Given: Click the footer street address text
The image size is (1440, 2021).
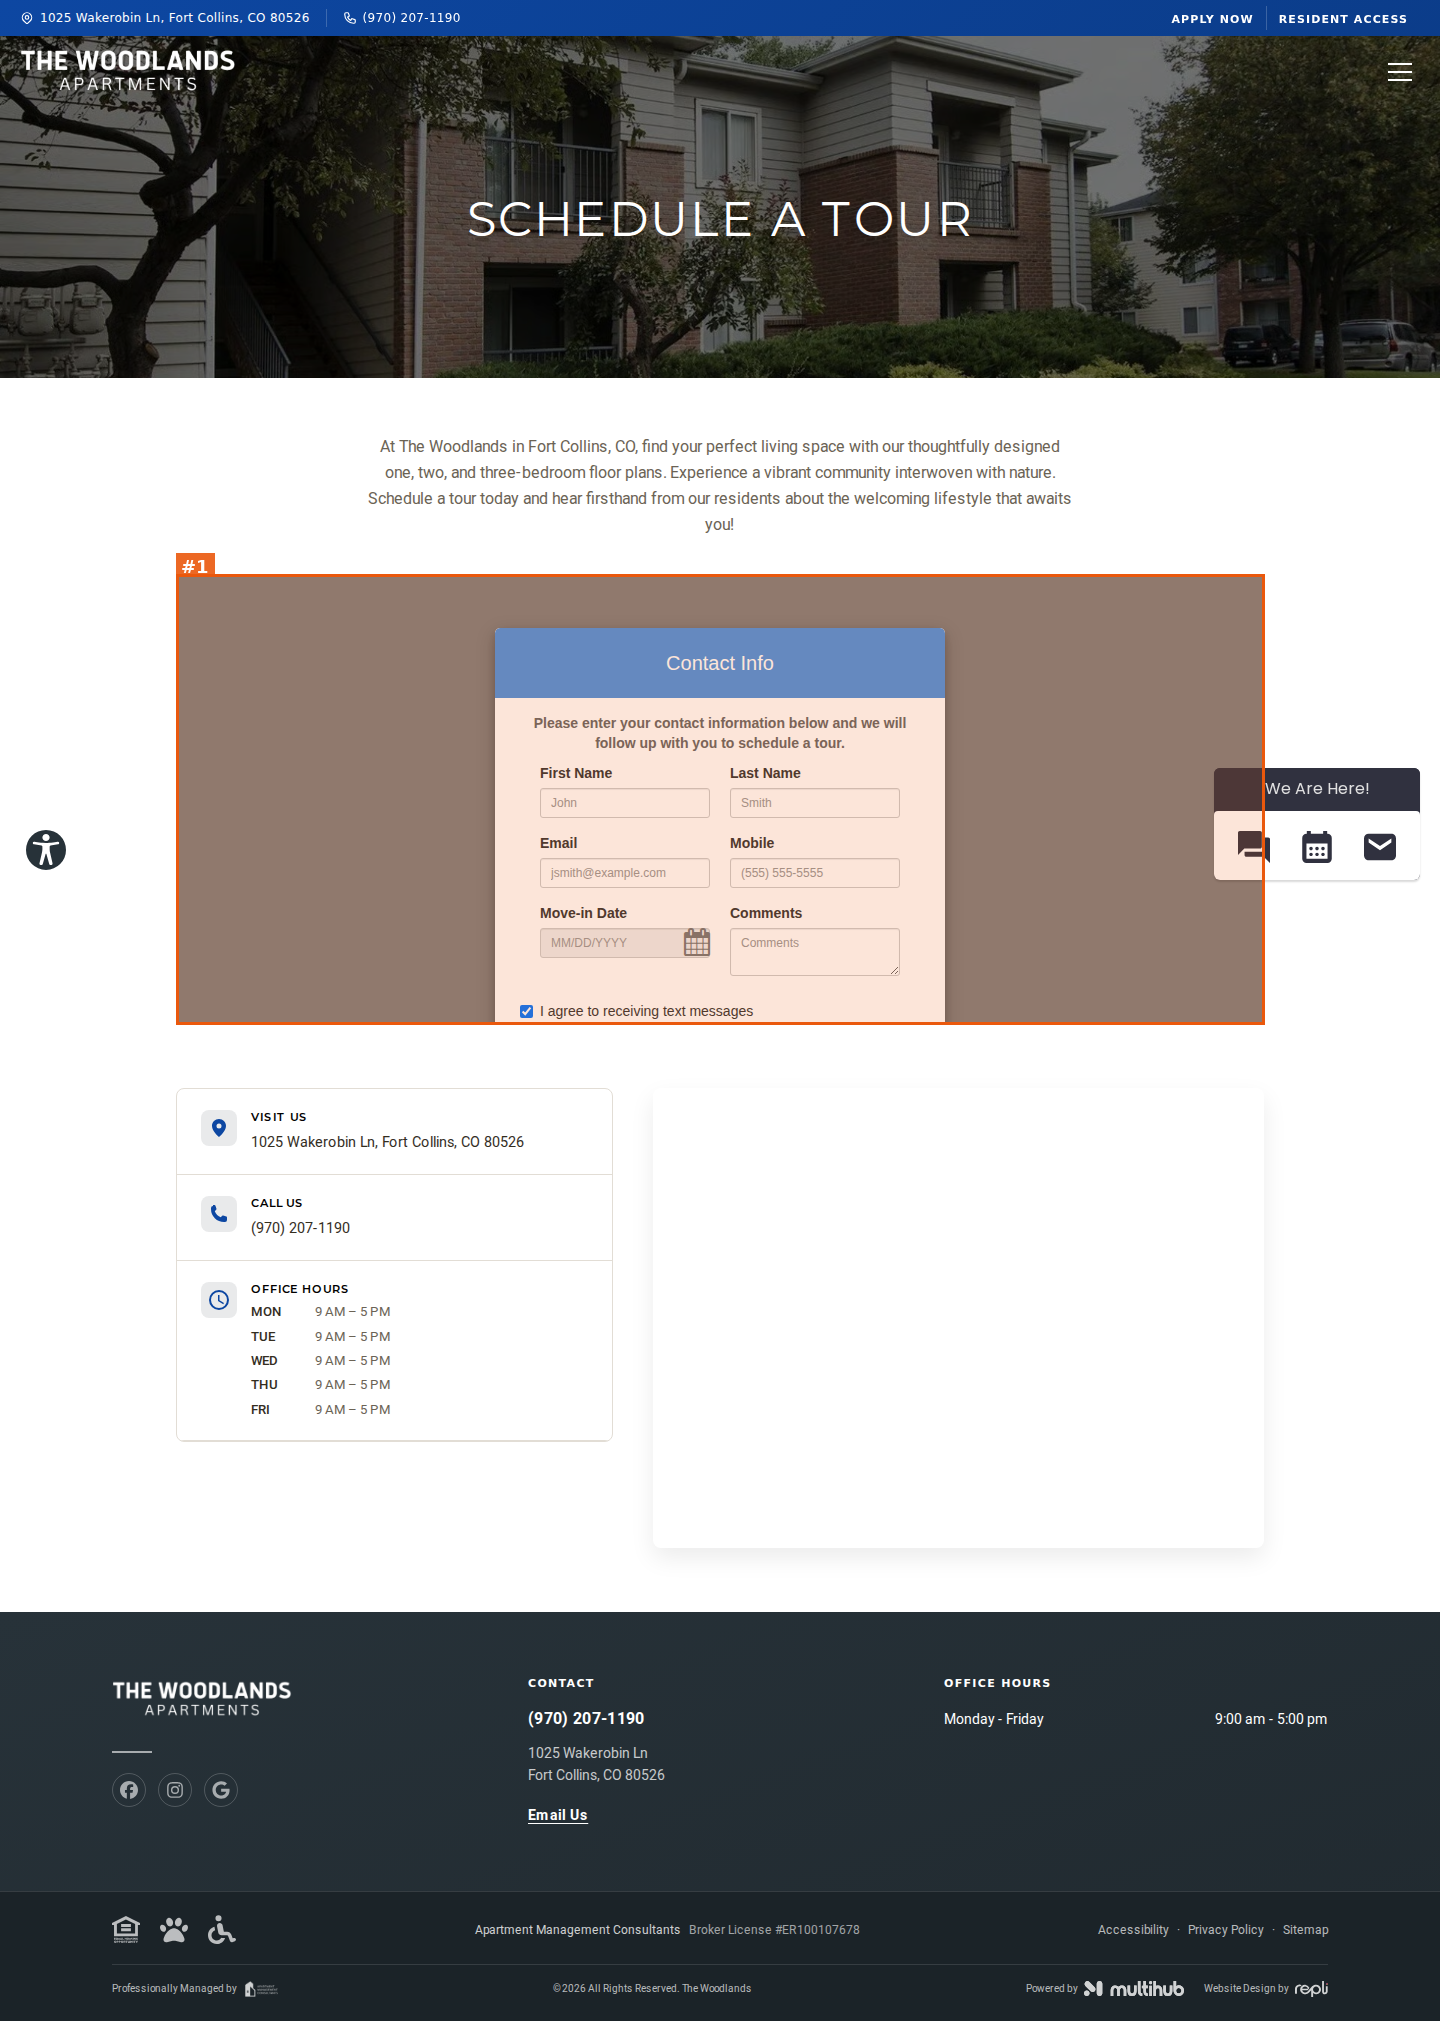Looking at the screenshot, I should click(596, 1764).
